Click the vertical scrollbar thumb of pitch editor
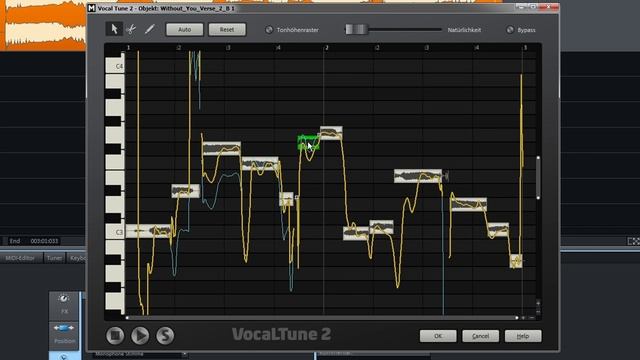This screenshot has height=360, width=640. point(538,178)
